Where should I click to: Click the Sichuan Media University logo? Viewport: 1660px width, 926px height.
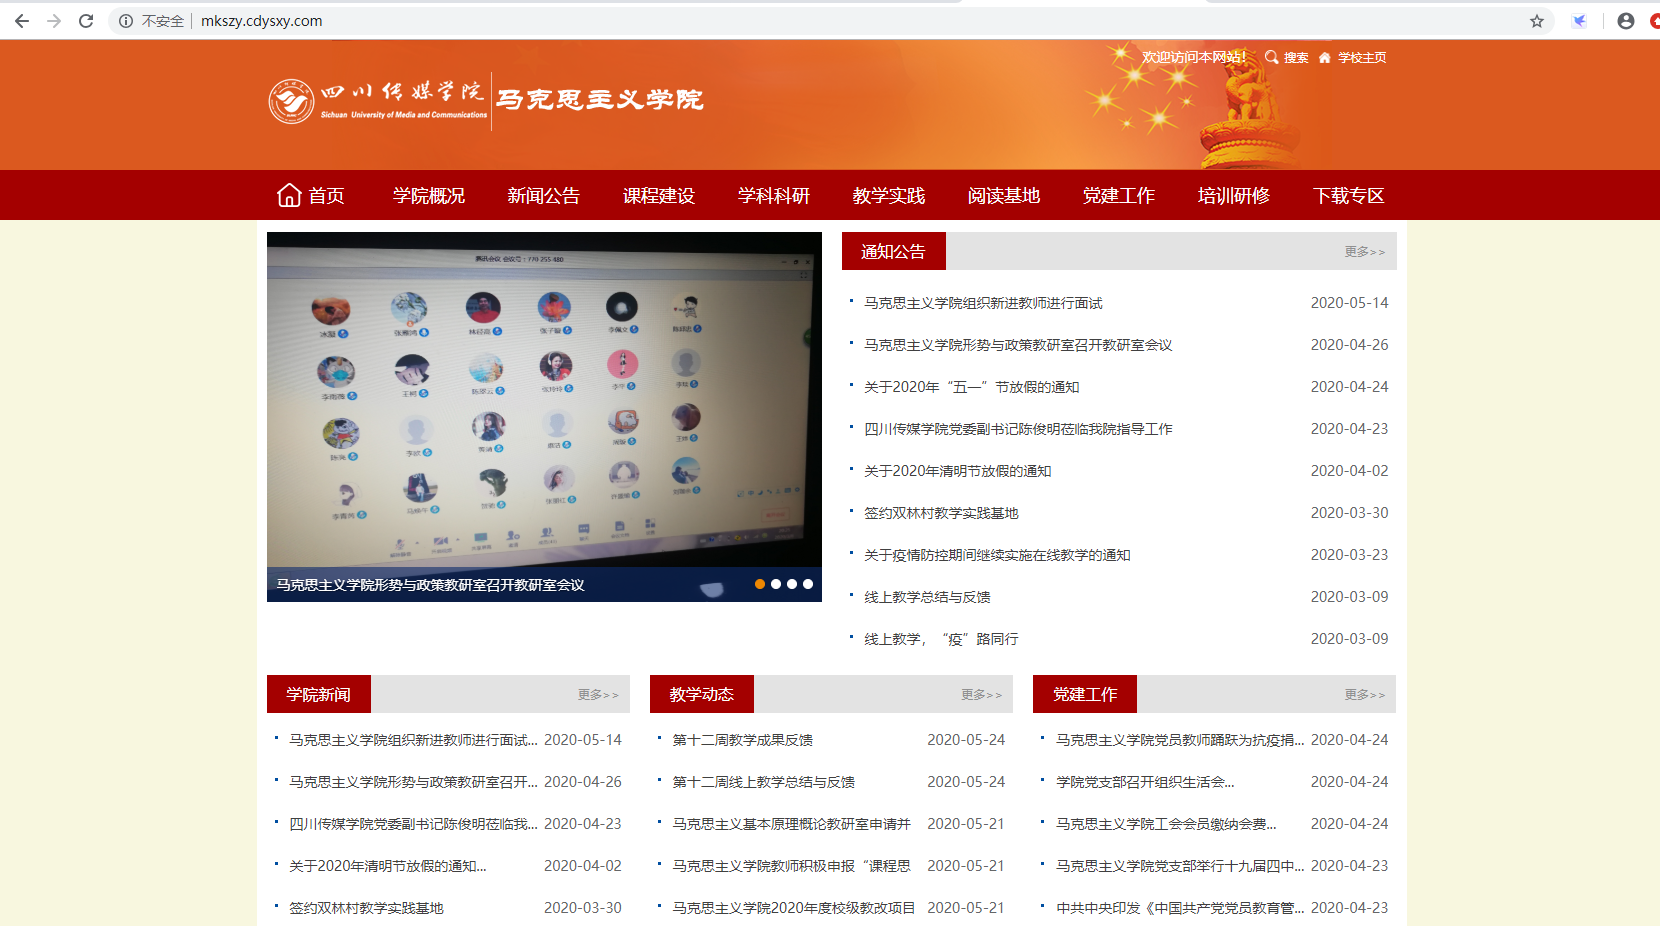(292, 101)
